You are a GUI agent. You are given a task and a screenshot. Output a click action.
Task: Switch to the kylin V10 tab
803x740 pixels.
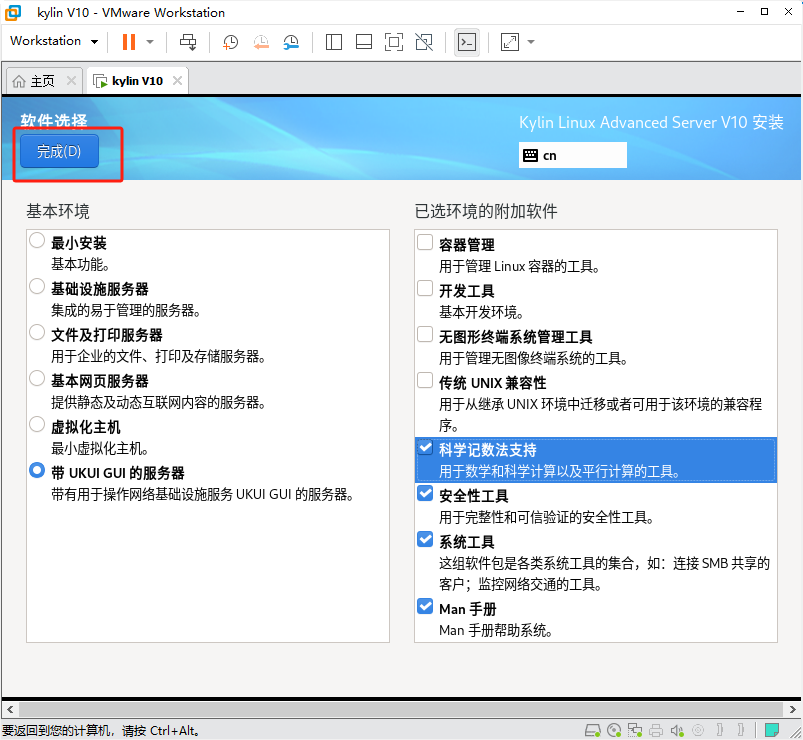coord(137,81)
